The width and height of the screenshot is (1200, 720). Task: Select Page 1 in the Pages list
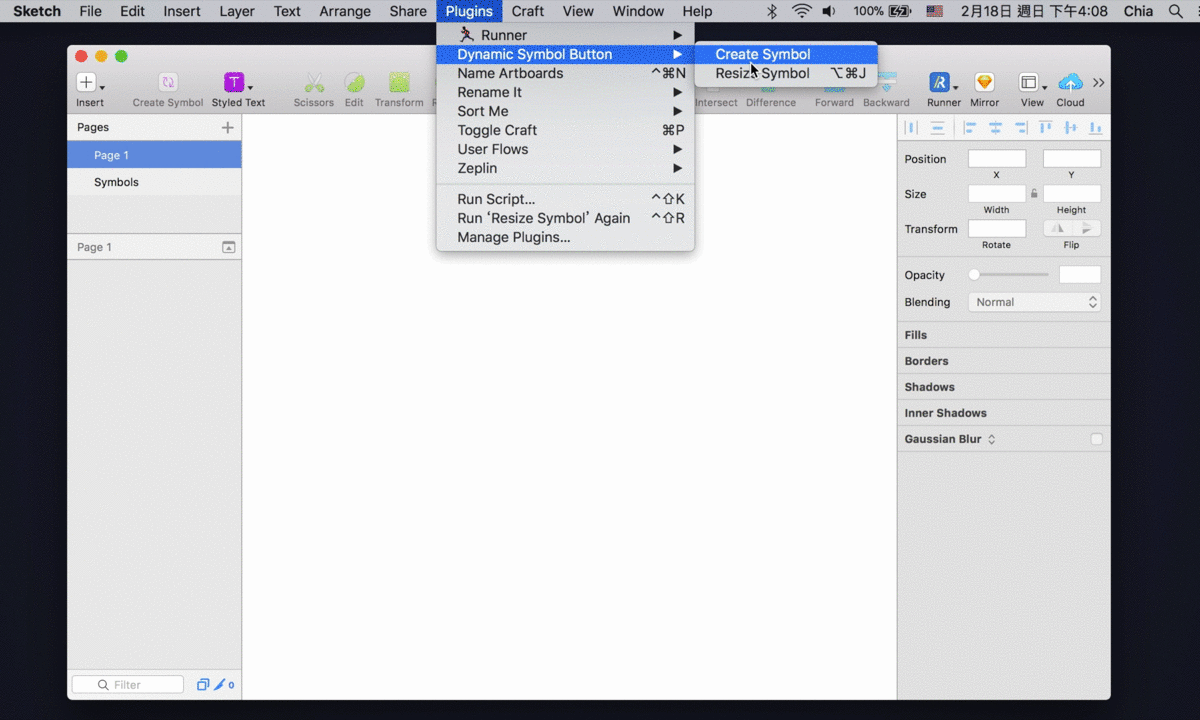click(154, 155)
